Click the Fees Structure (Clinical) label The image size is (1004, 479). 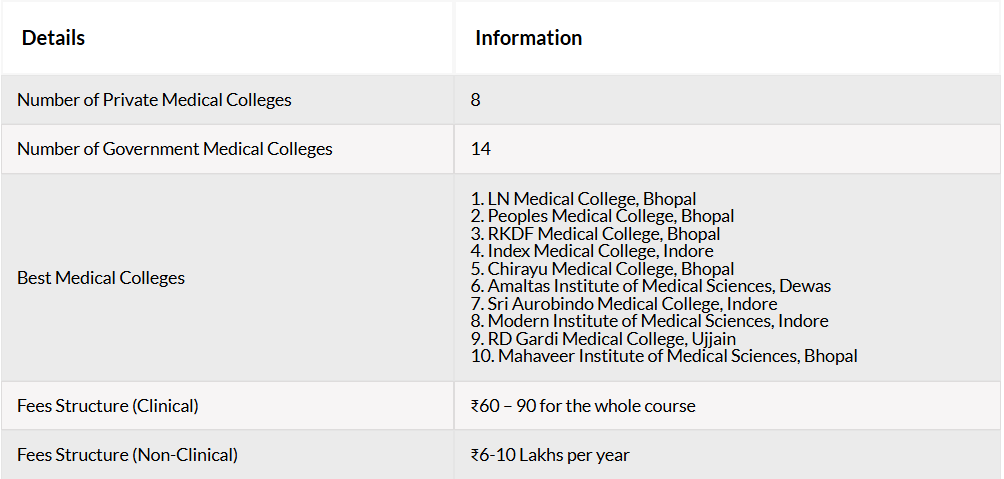click(108, 406)
